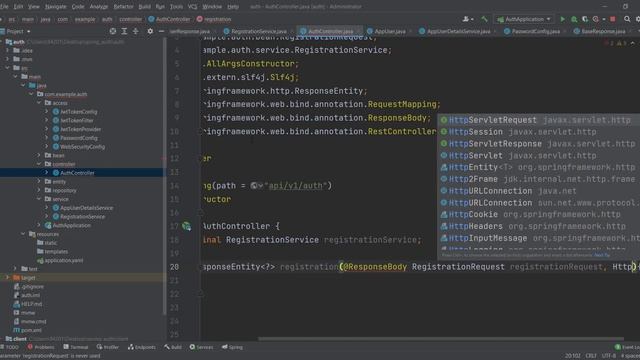Open the Event Log
Image resolution: width=640 pixels, height=360 pixels.
click(628, 347)
